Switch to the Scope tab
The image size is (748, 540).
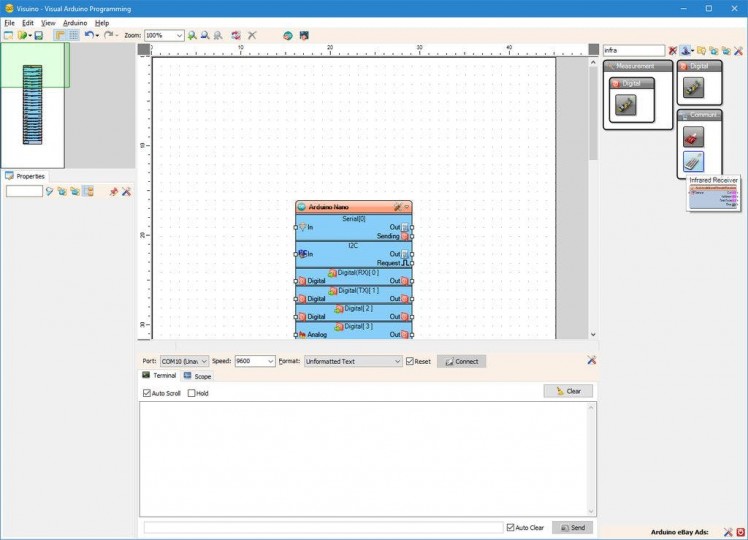[197, 376]
